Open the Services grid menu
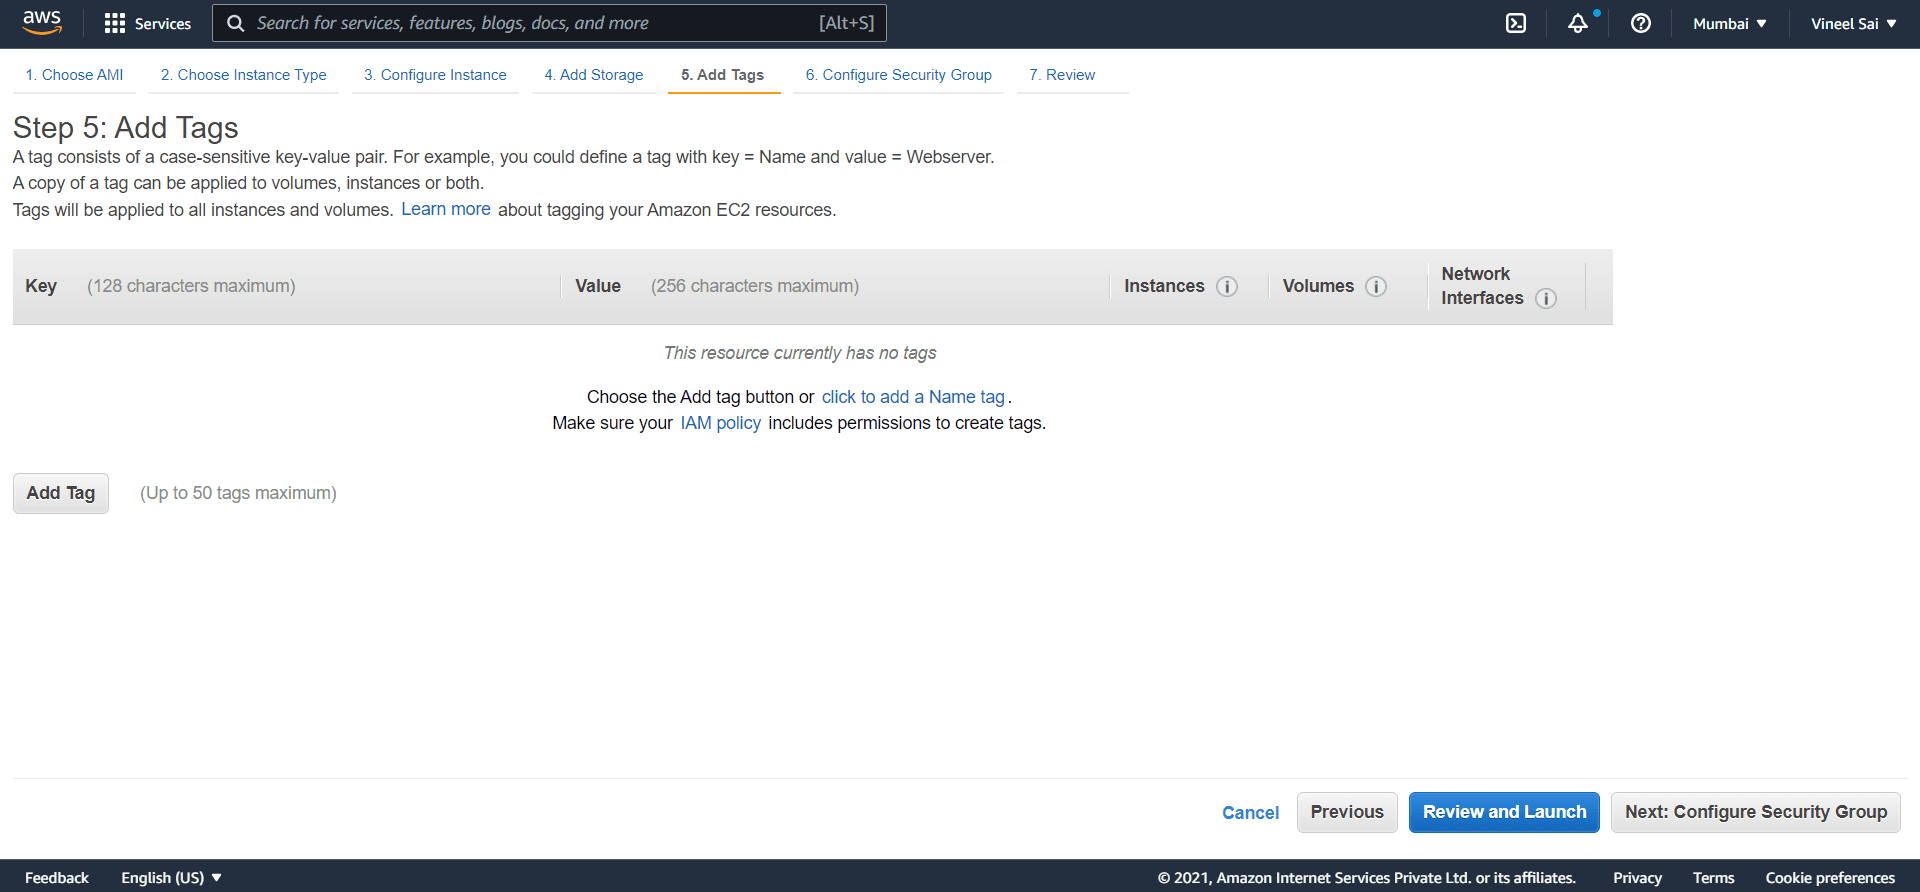This screenshot has height=892, width=1920. (148, 23)
